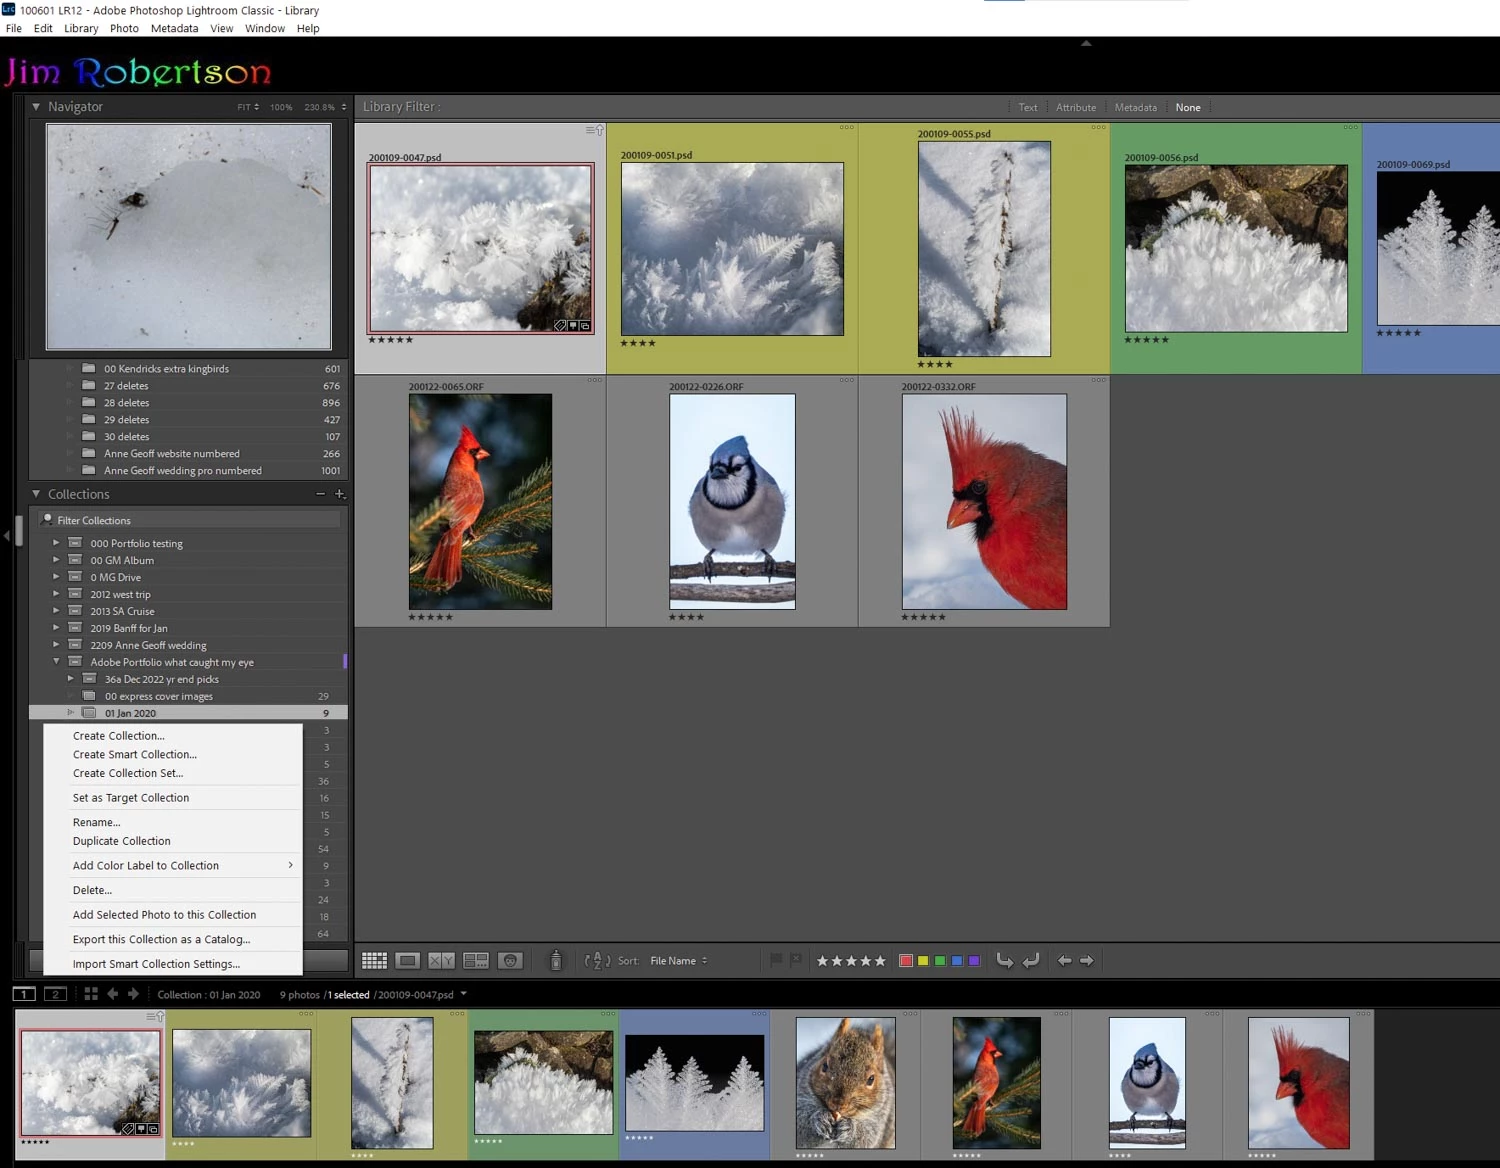
Task: Enable Attribute filter in Library Filter bar
Action: click(x=1076, y=108)
